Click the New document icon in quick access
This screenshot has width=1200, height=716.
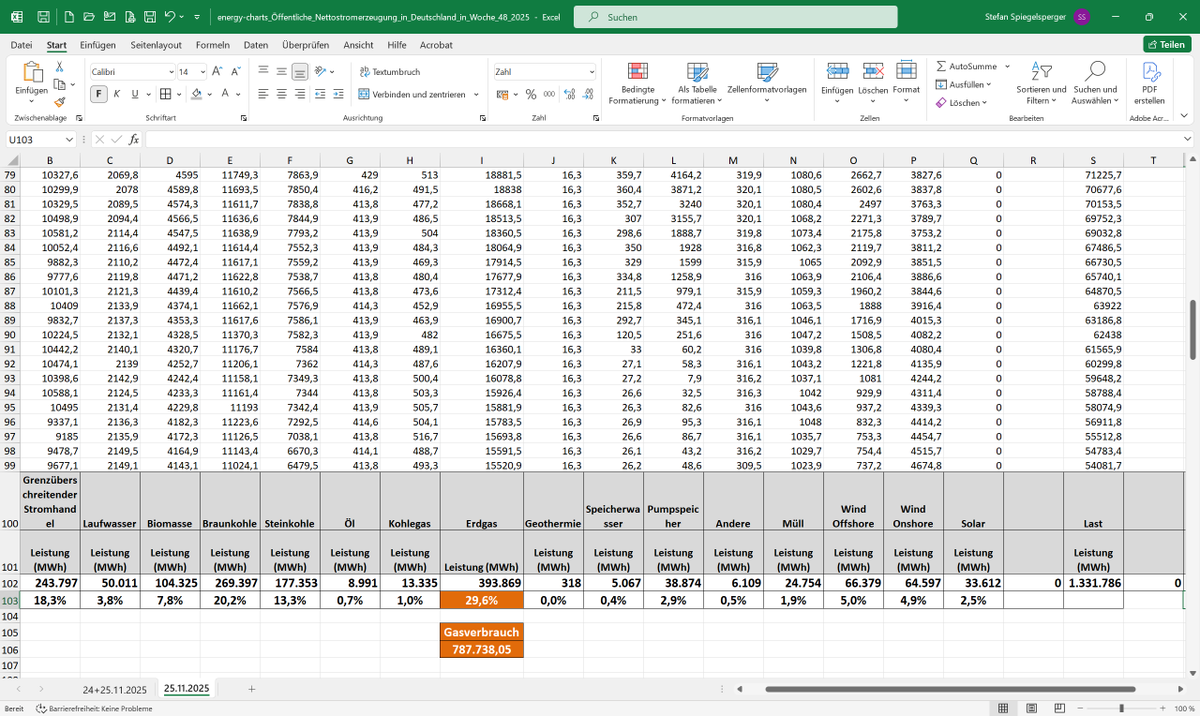[68, 17]
